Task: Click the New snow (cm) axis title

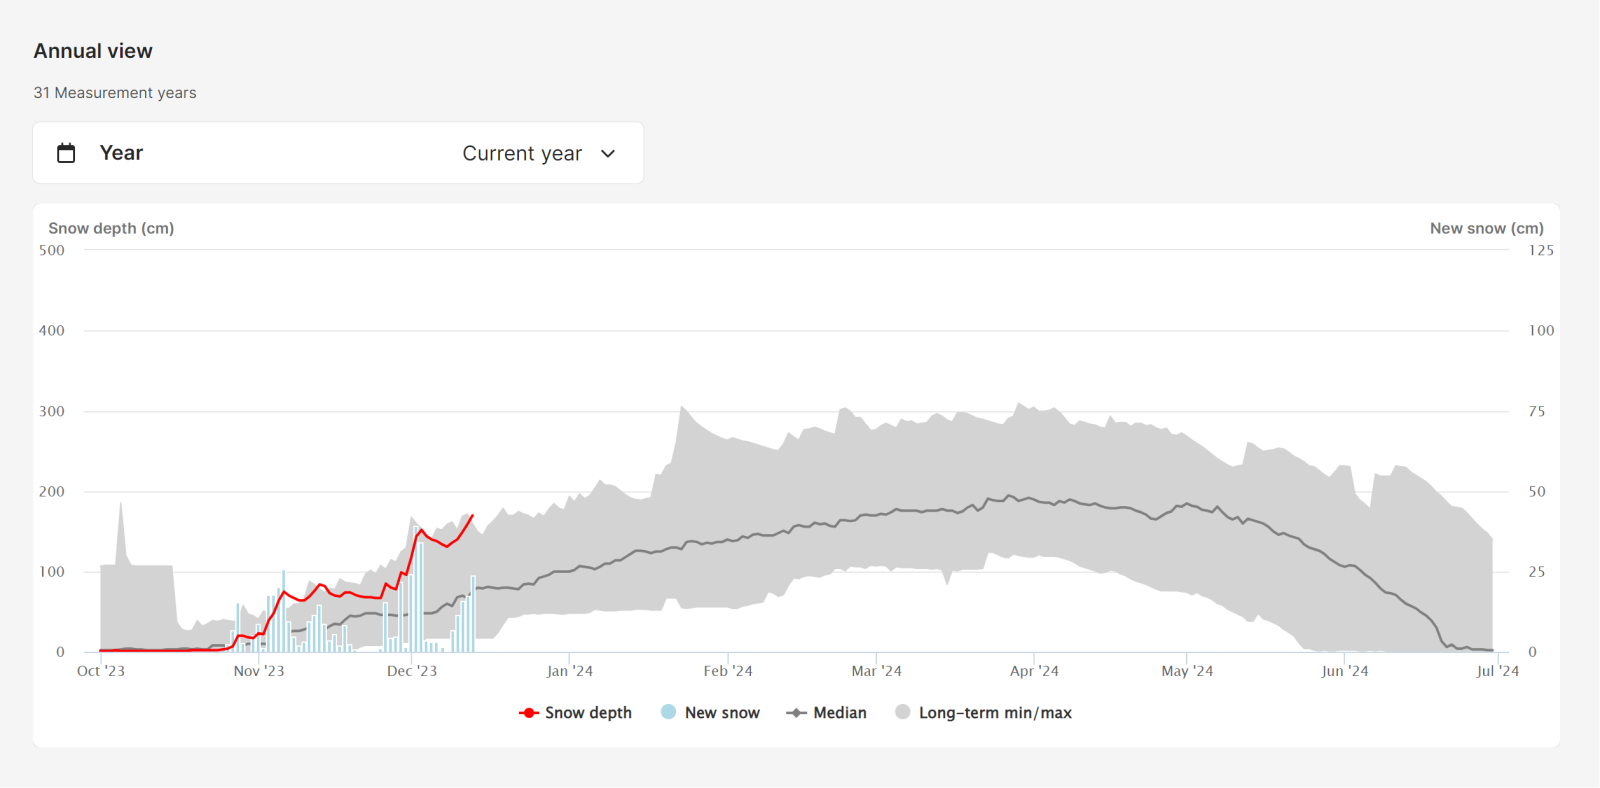Action: pos(1486,228)
